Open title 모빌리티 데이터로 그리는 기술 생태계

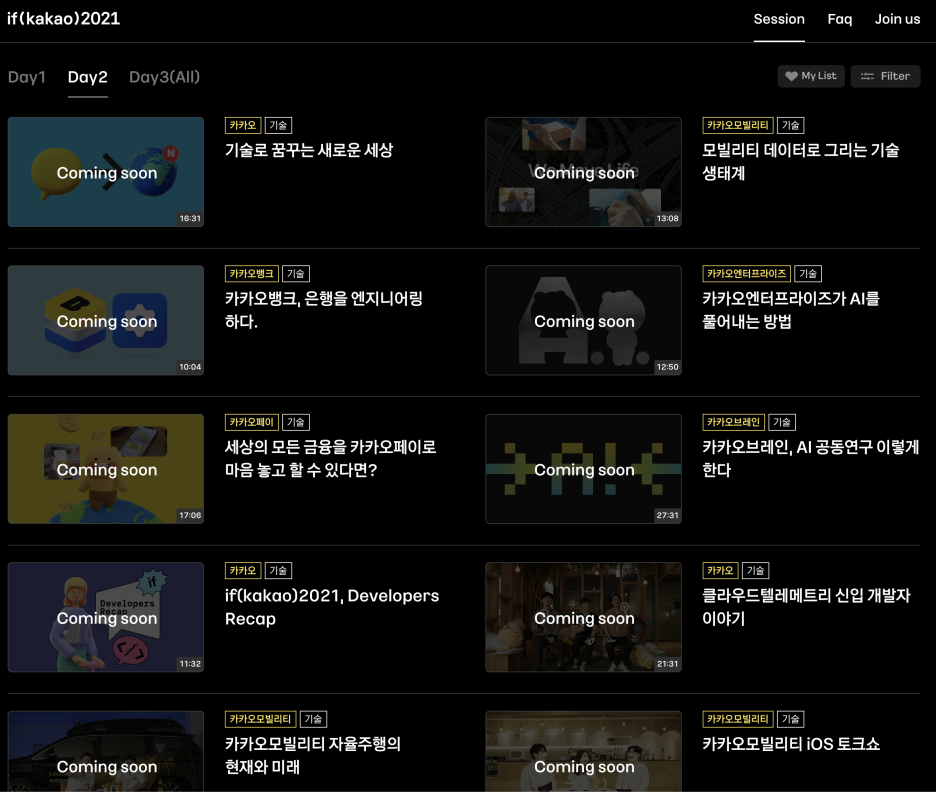[800, 161]
